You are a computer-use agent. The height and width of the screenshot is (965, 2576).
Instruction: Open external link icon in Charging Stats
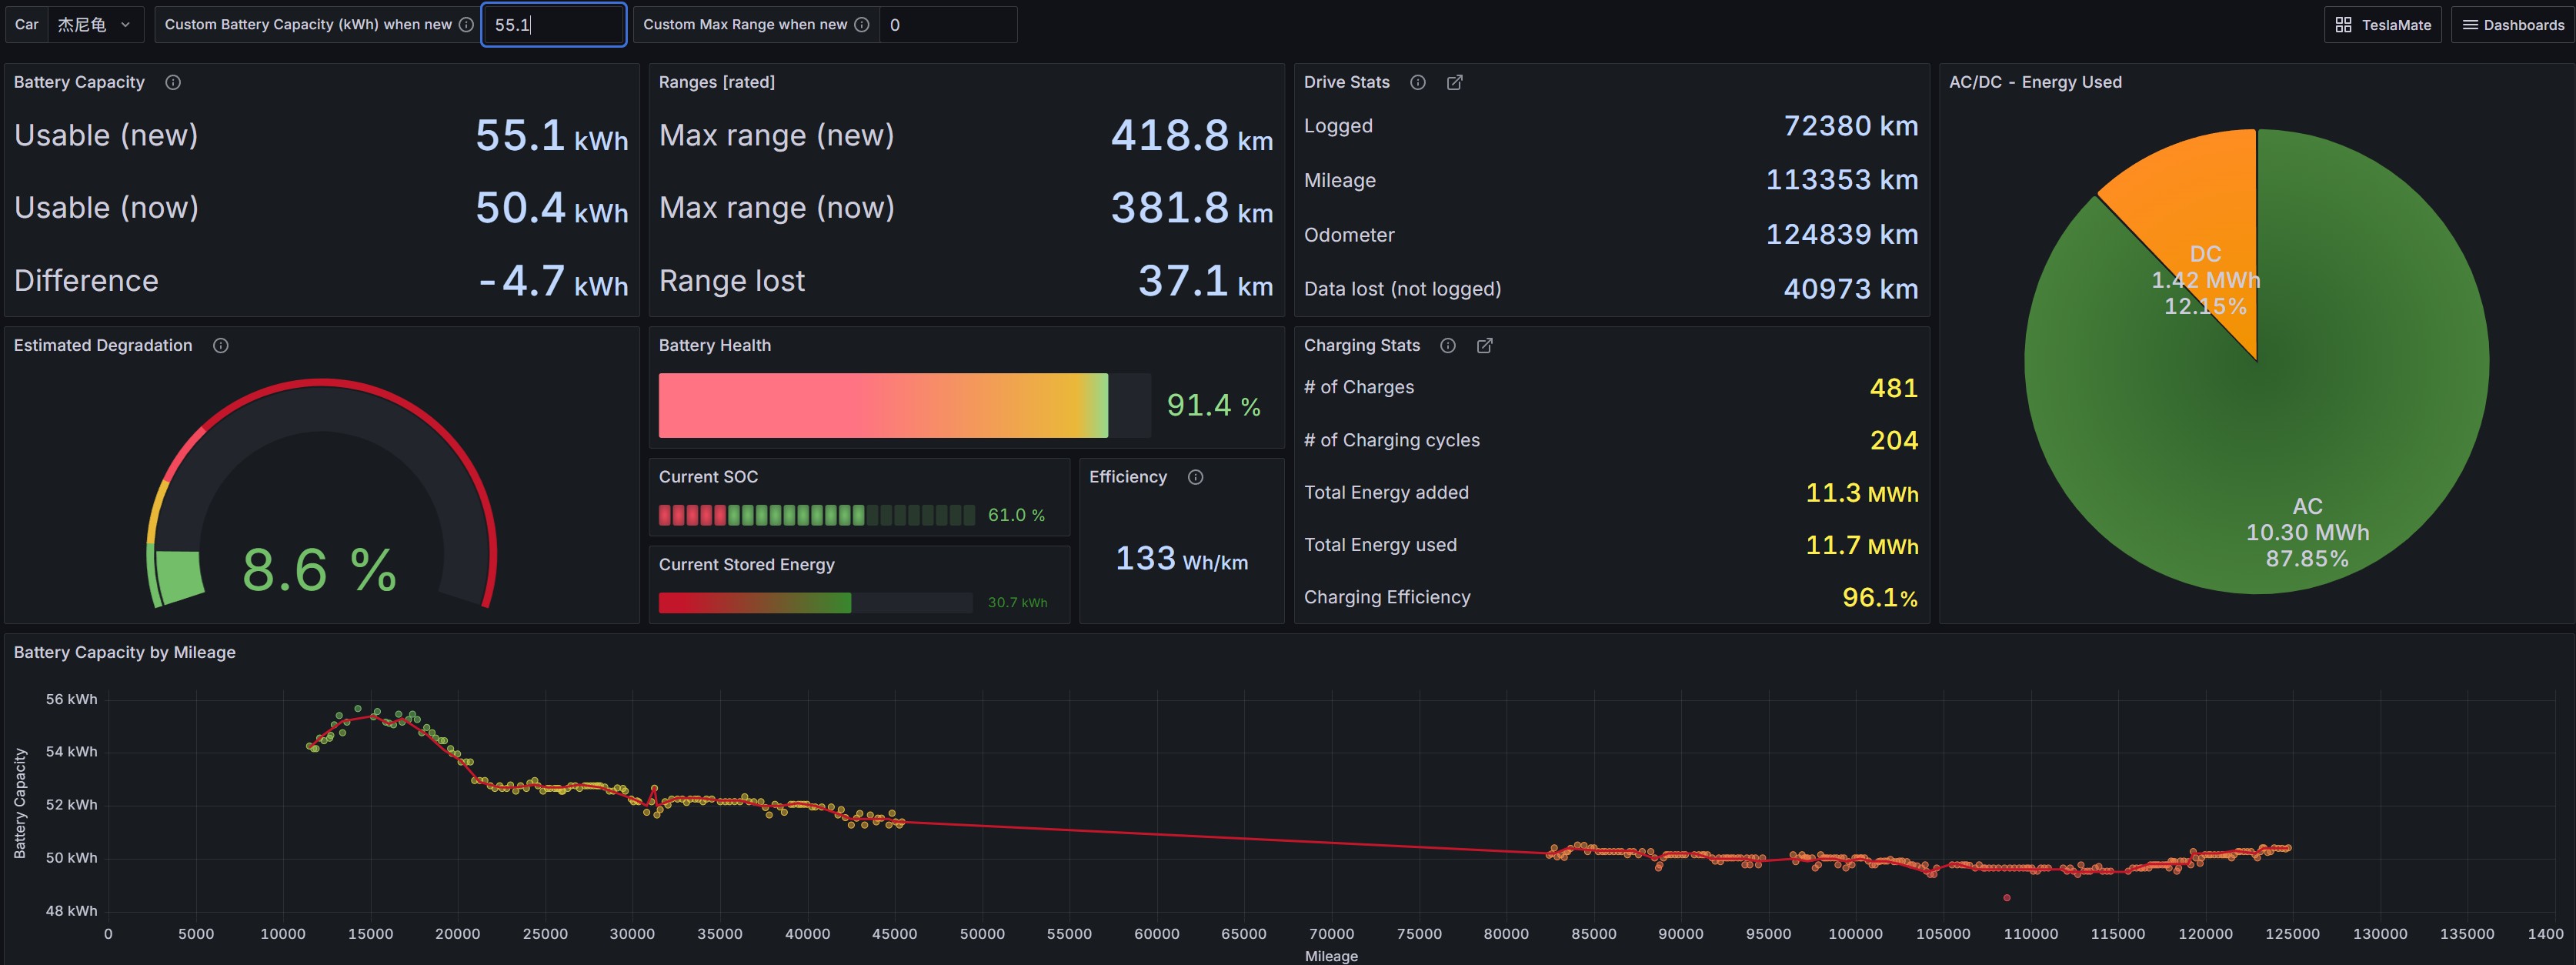pos(1485,345)
